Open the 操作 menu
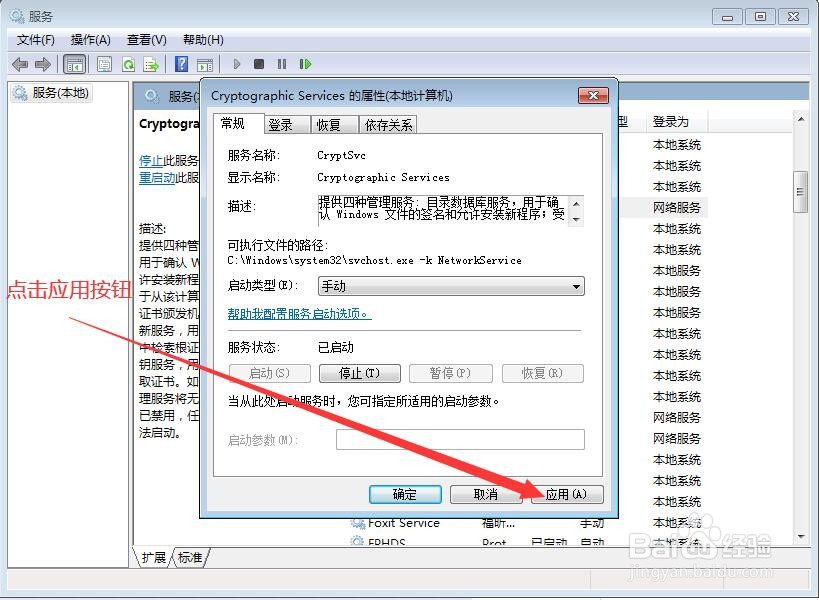The width and height of the screenshot is (819, 600). tap(90, 40)
